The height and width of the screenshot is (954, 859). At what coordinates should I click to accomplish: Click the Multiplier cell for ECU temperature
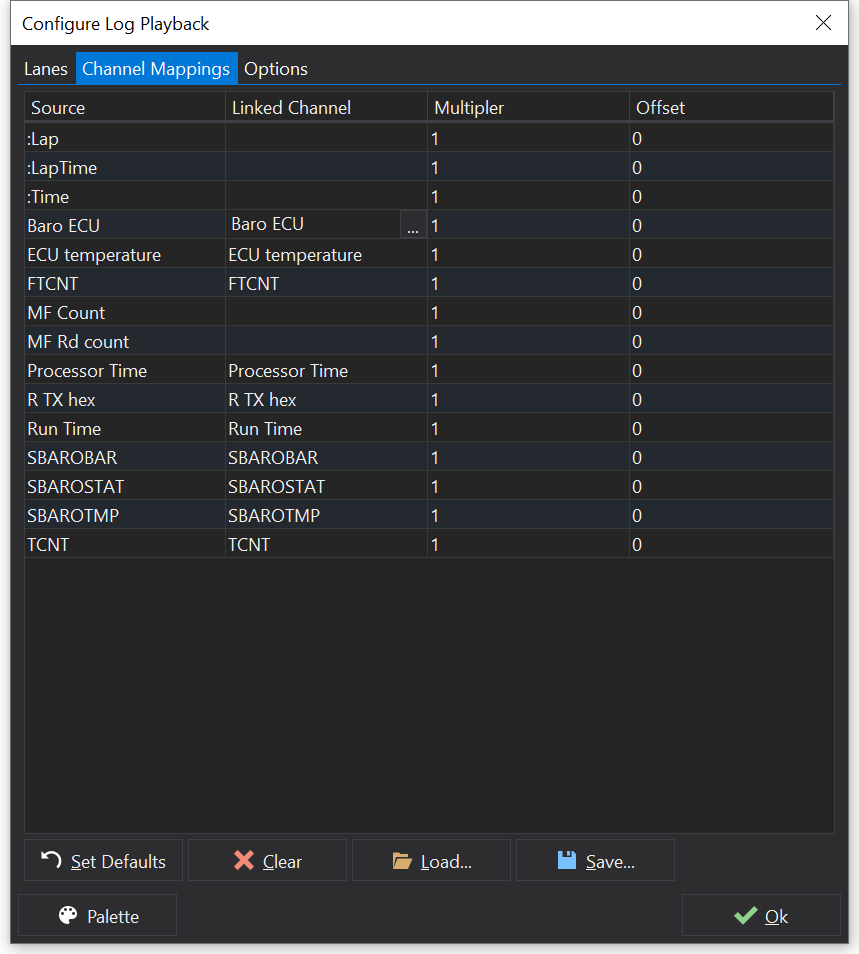(x=528, y=255)
